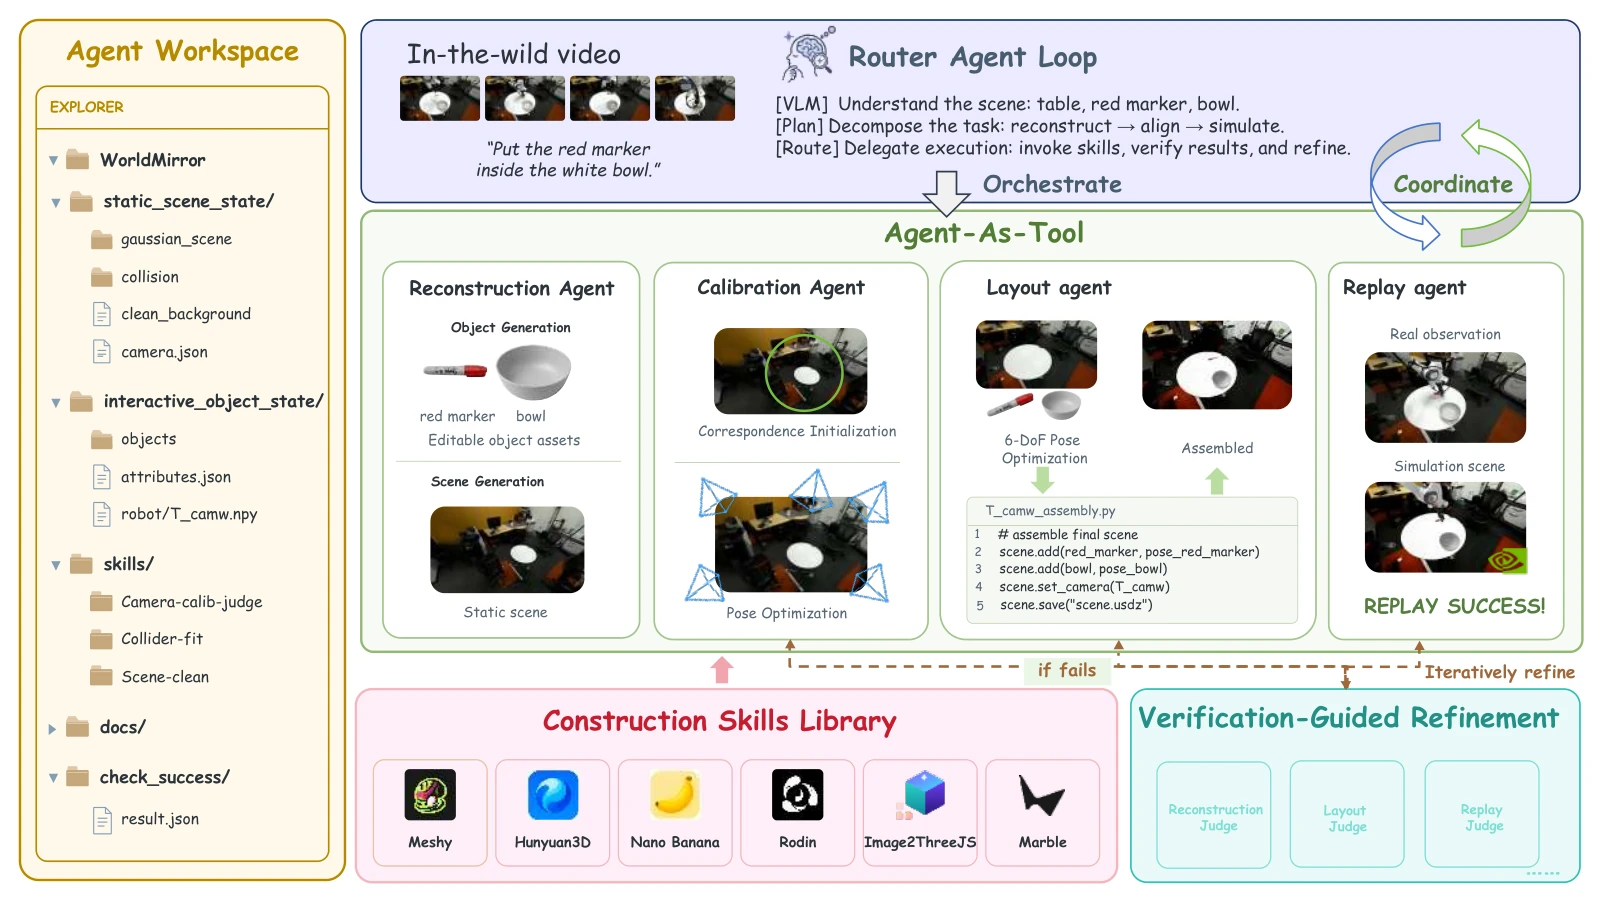Click the REPLAY SUCCESS! text
The height and width of the screenshot is (900, 1600).
1454,606
